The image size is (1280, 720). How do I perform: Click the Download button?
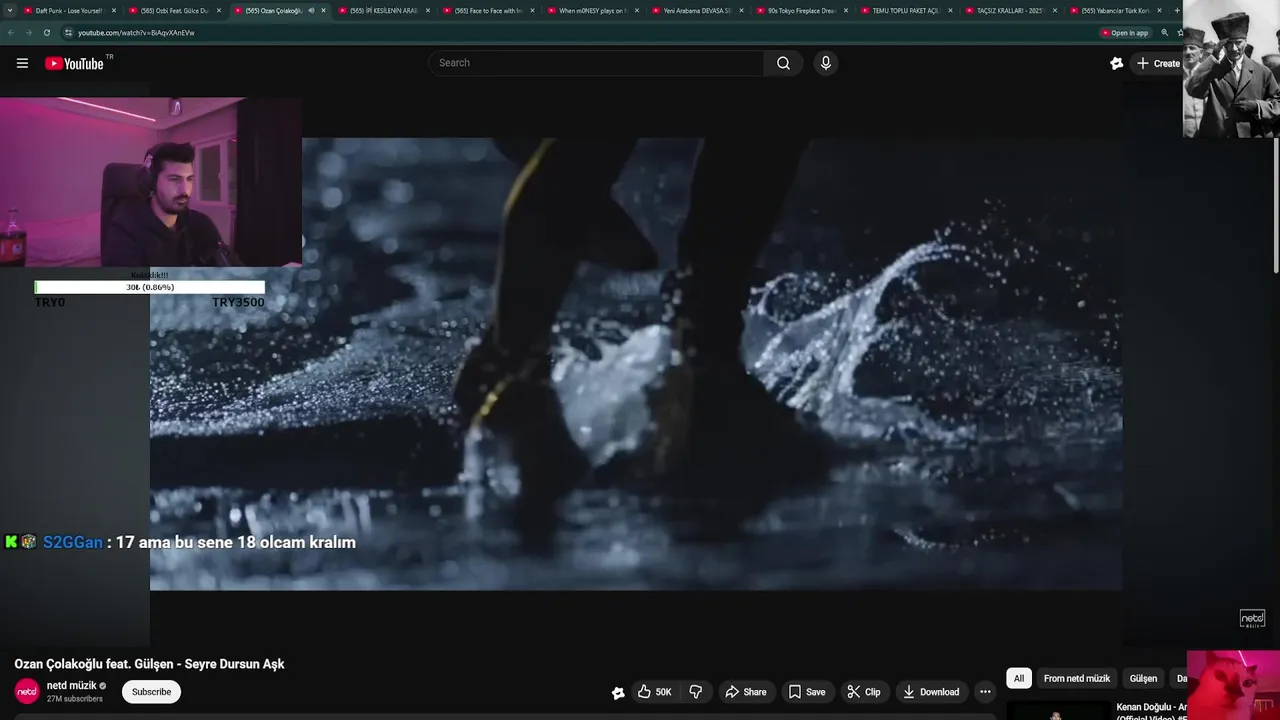pos(931,692)
